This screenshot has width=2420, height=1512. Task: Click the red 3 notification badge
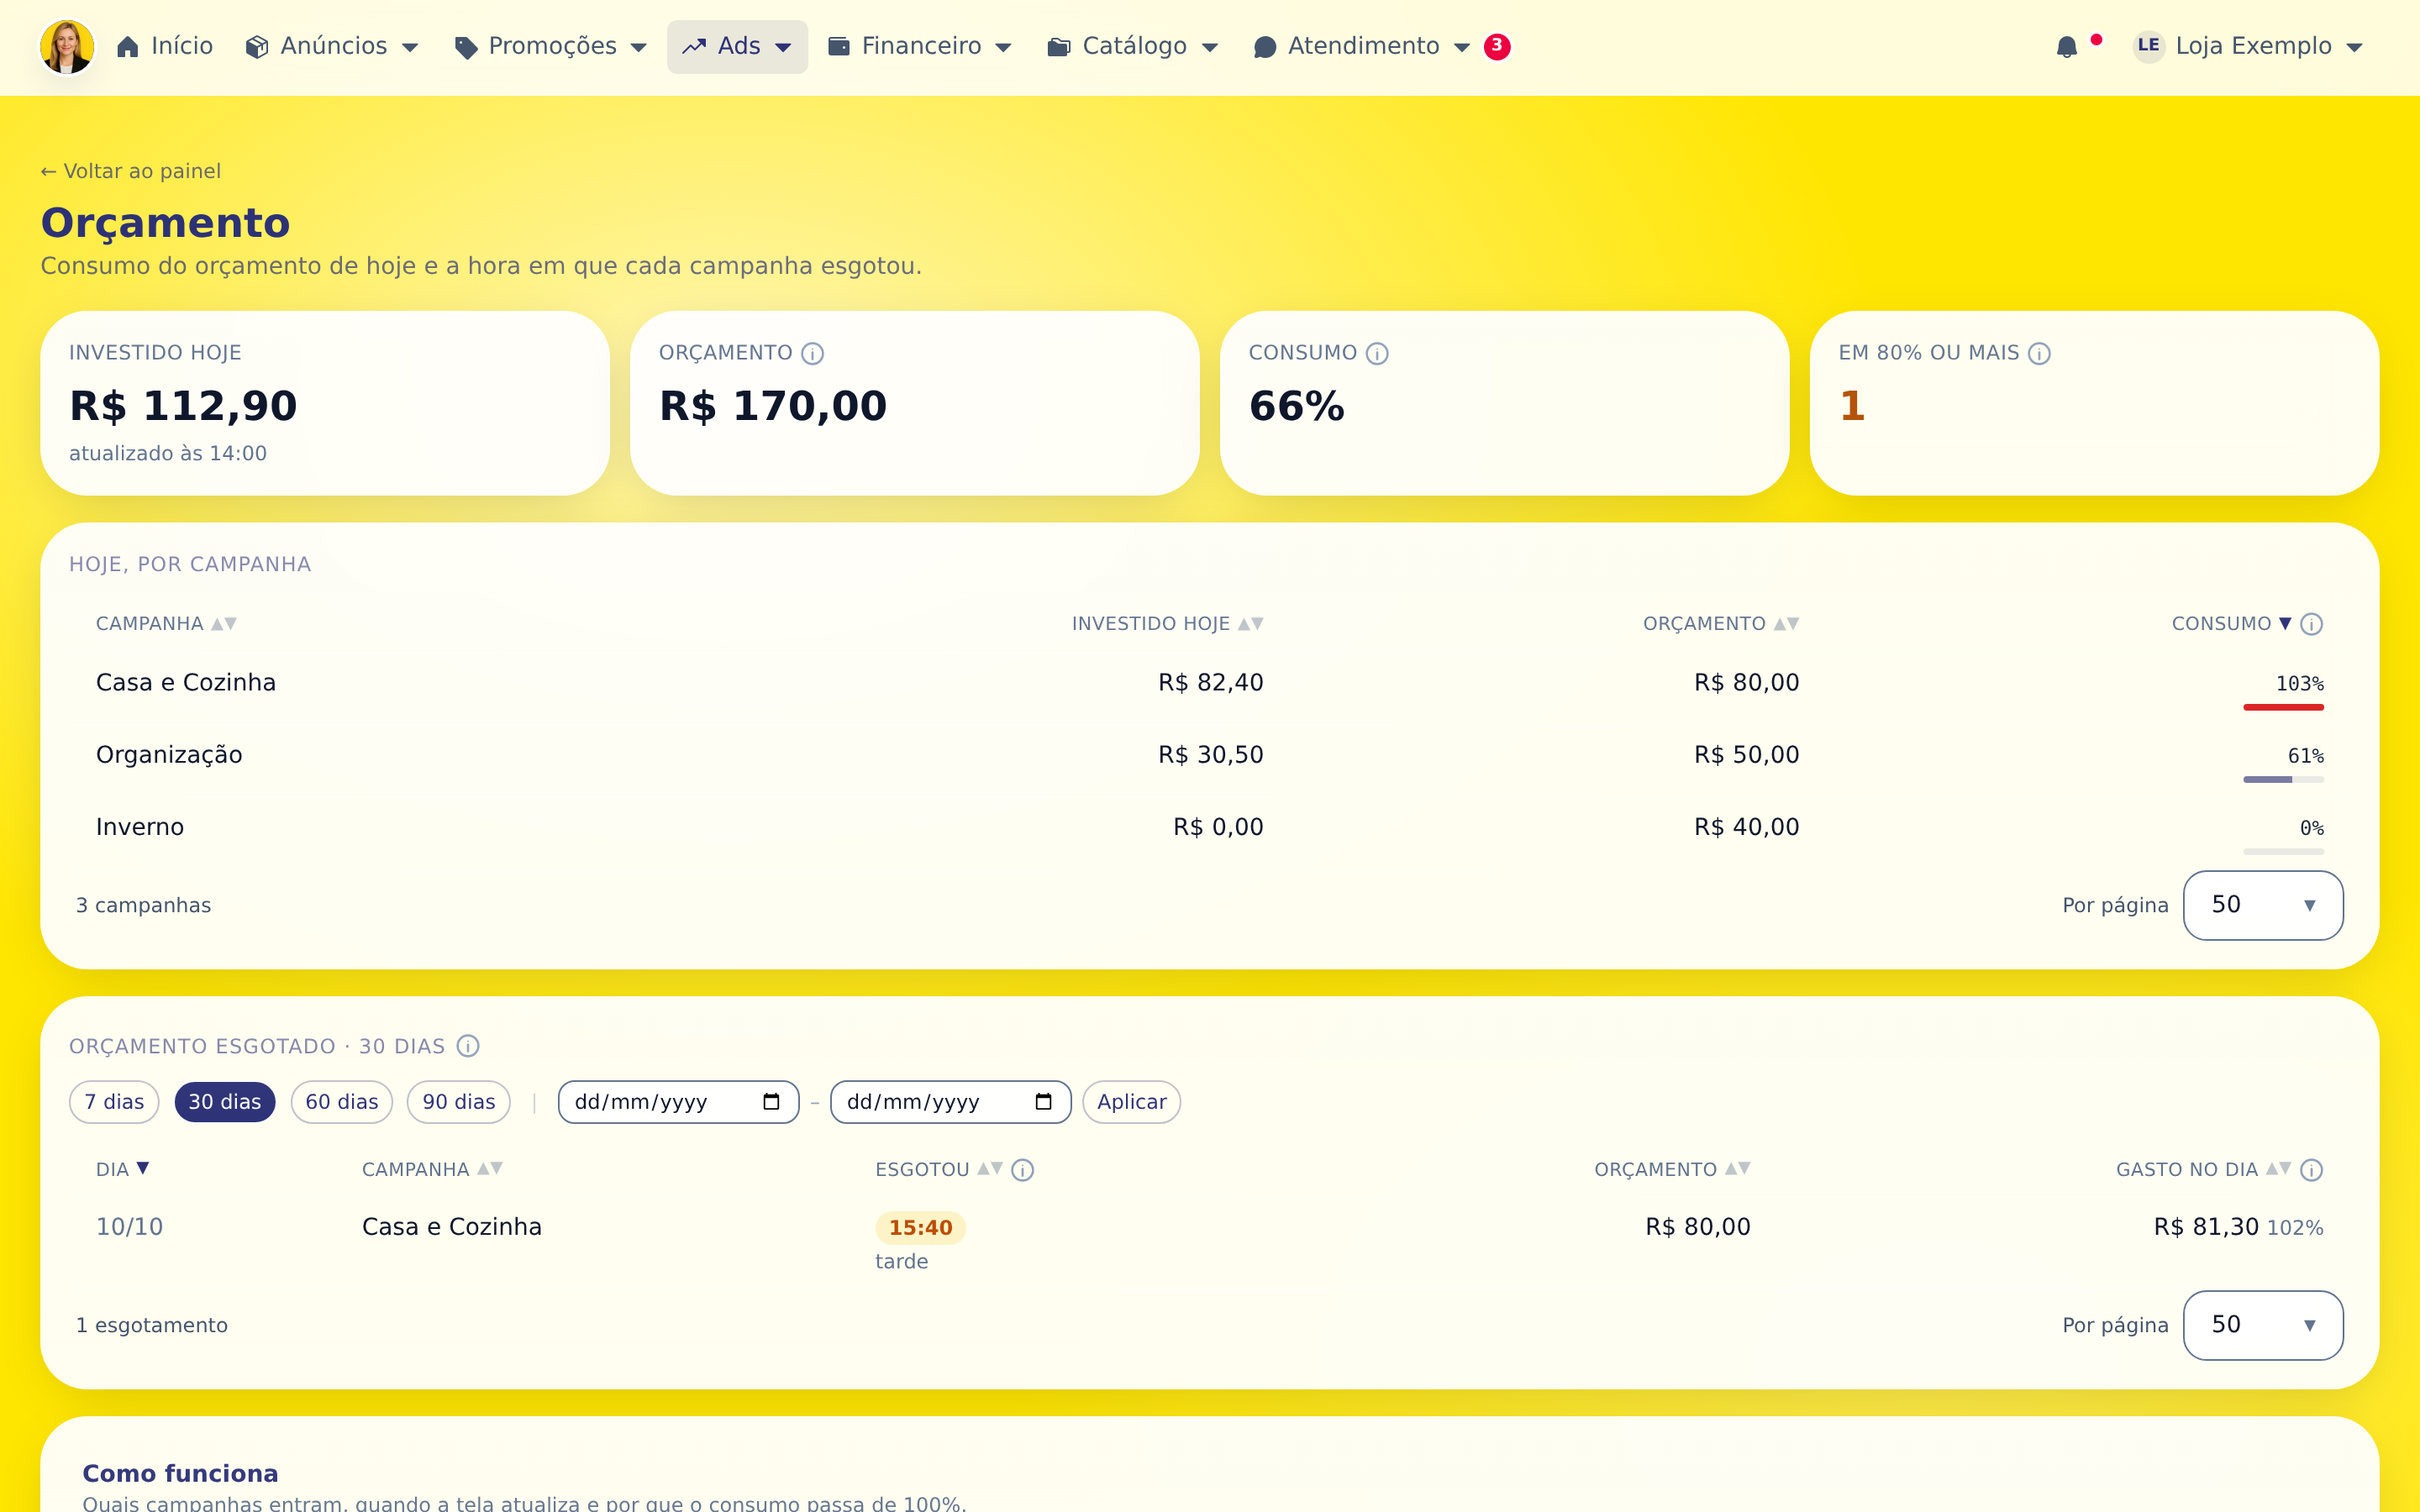(x=1497, y=46)
